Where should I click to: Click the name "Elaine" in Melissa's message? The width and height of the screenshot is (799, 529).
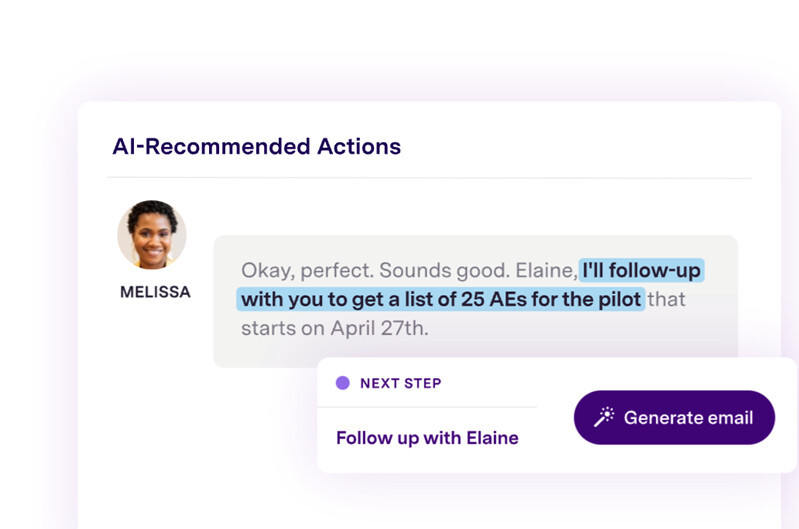(x=546, y=271)
